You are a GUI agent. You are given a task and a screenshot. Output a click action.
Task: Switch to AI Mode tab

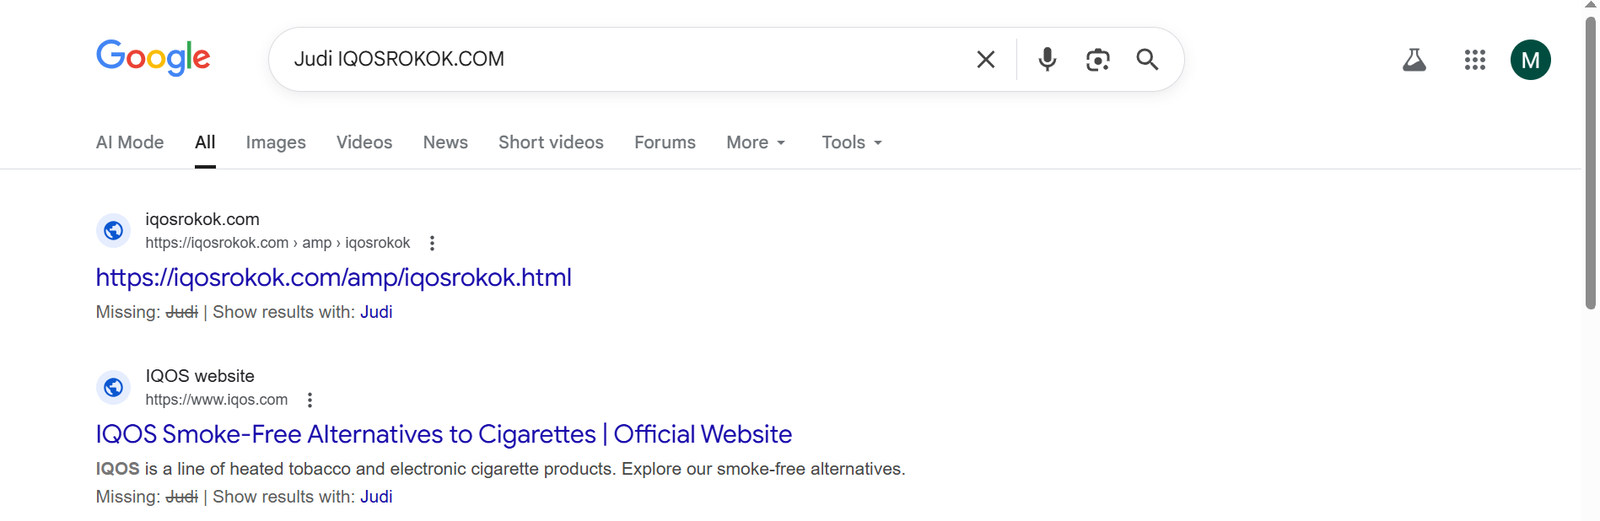[x=130, y=142]
